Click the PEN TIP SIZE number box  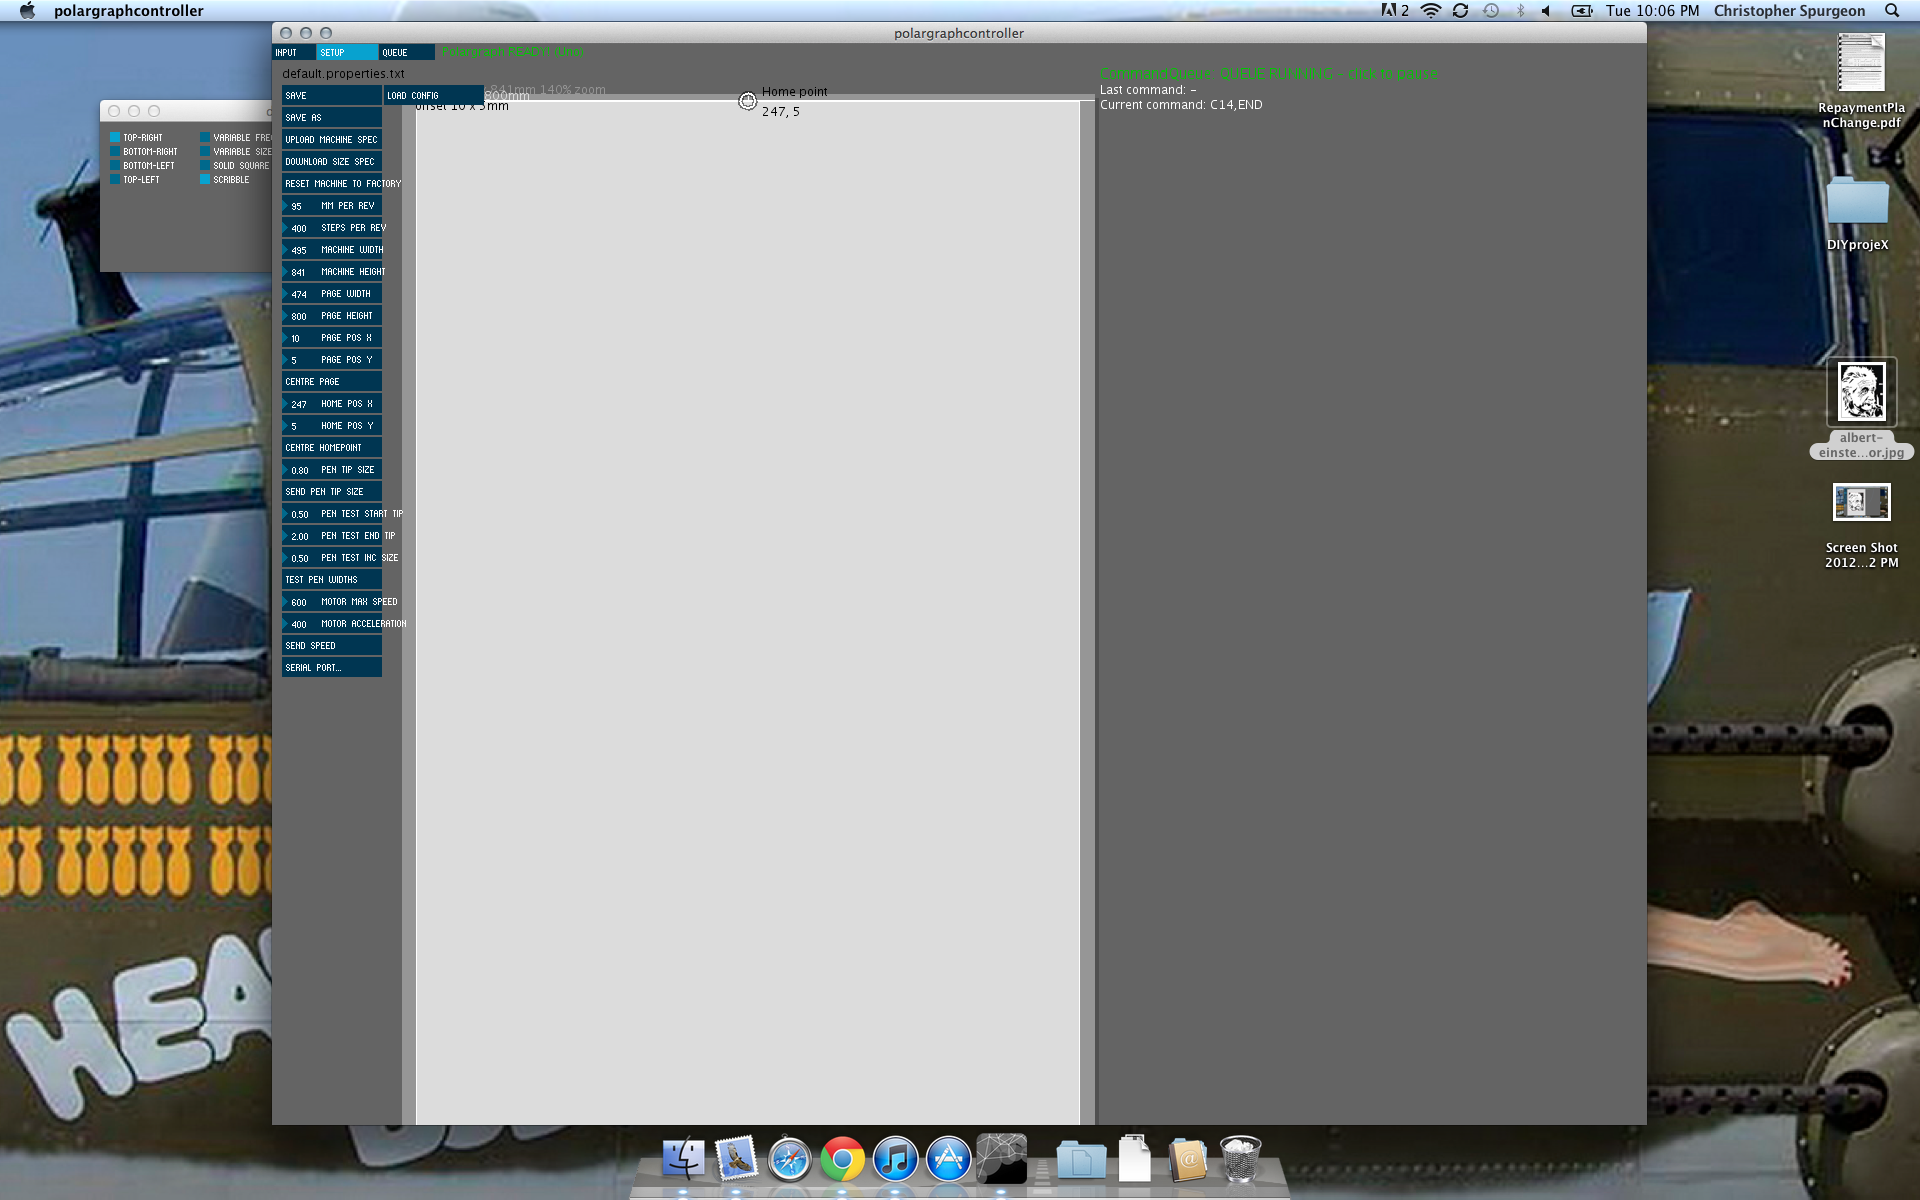pos(331,470)
